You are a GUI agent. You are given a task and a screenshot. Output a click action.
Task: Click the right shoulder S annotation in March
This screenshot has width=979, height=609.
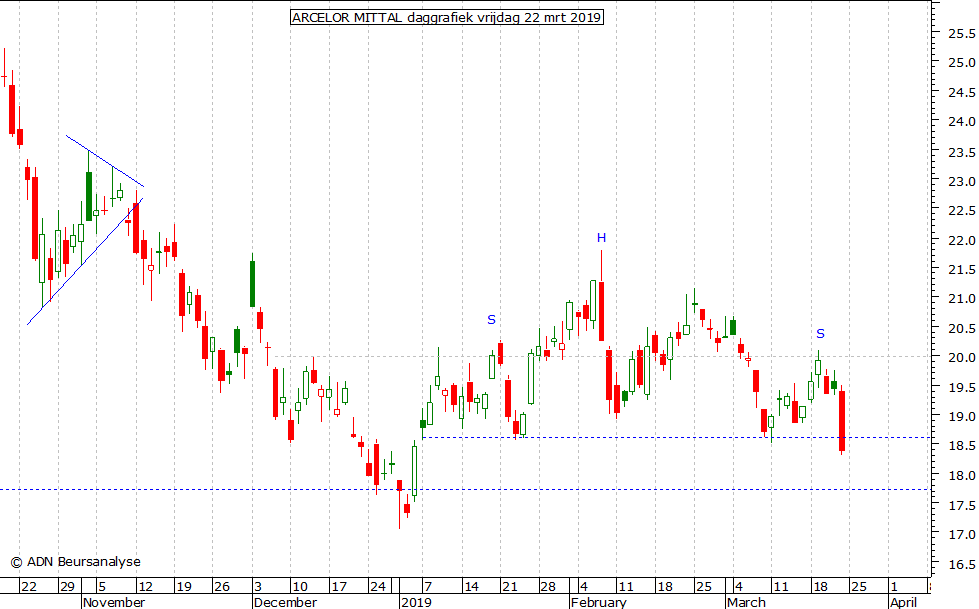pyautogui.click(x=820, y=334)
